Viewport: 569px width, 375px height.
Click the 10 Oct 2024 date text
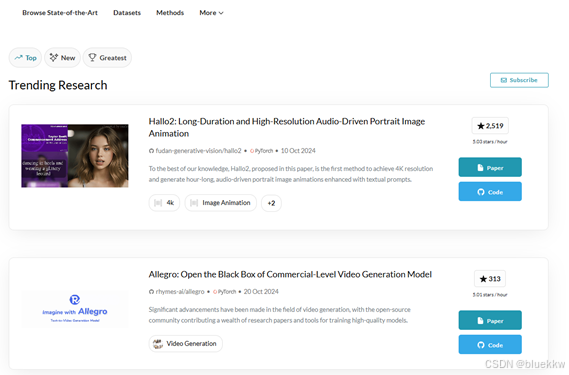point(298,151)
